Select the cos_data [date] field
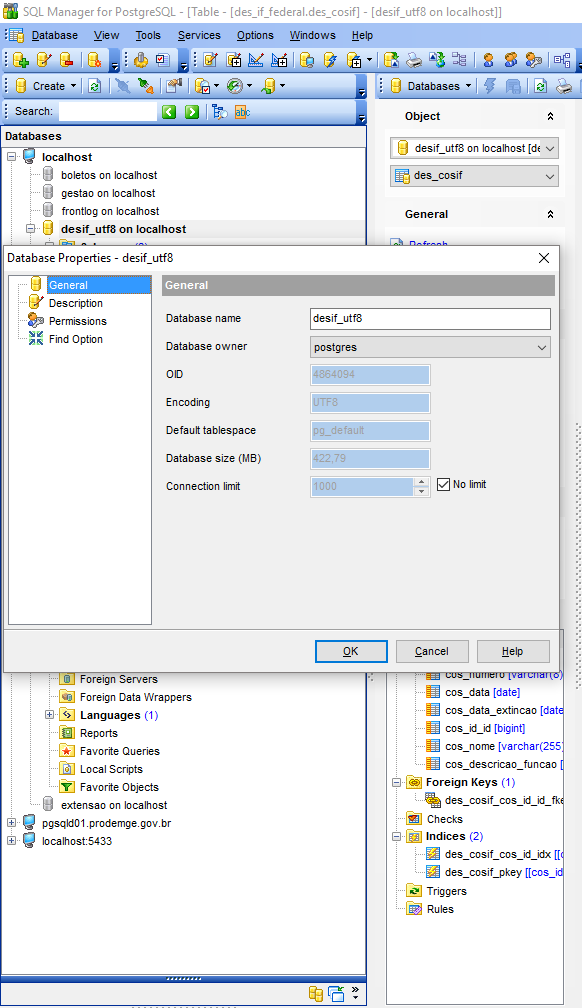This screenshot has width=582, height=1008. tap(482, 692)
